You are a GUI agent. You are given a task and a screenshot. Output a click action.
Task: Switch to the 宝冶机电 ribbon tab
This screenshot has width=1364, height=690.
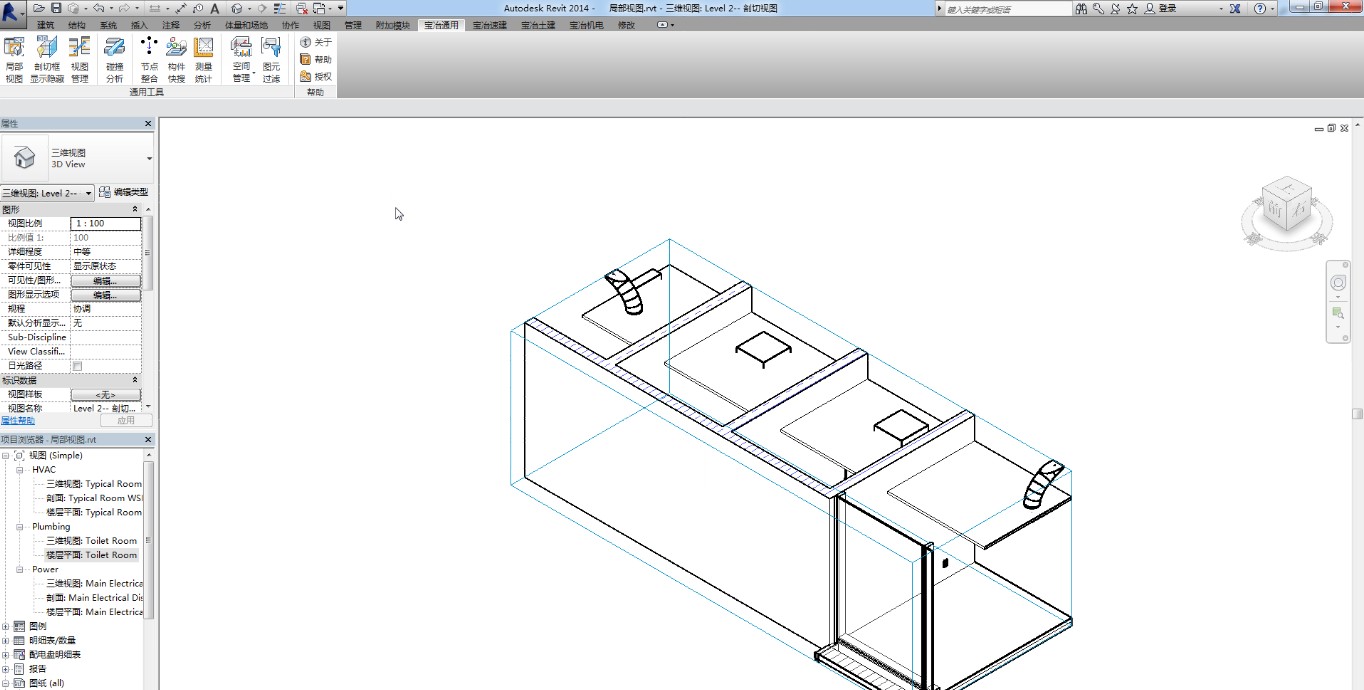(x=586, y=25)
